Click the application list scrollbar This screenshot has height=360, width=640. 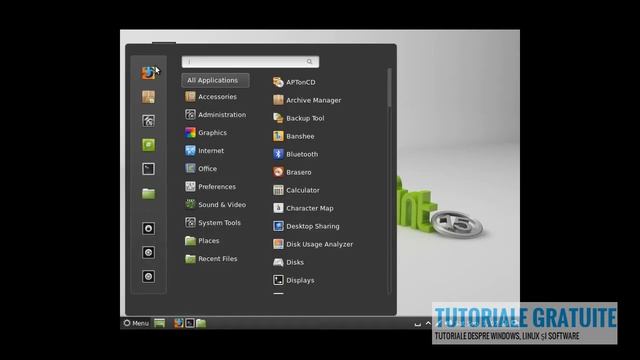[389, 88]
